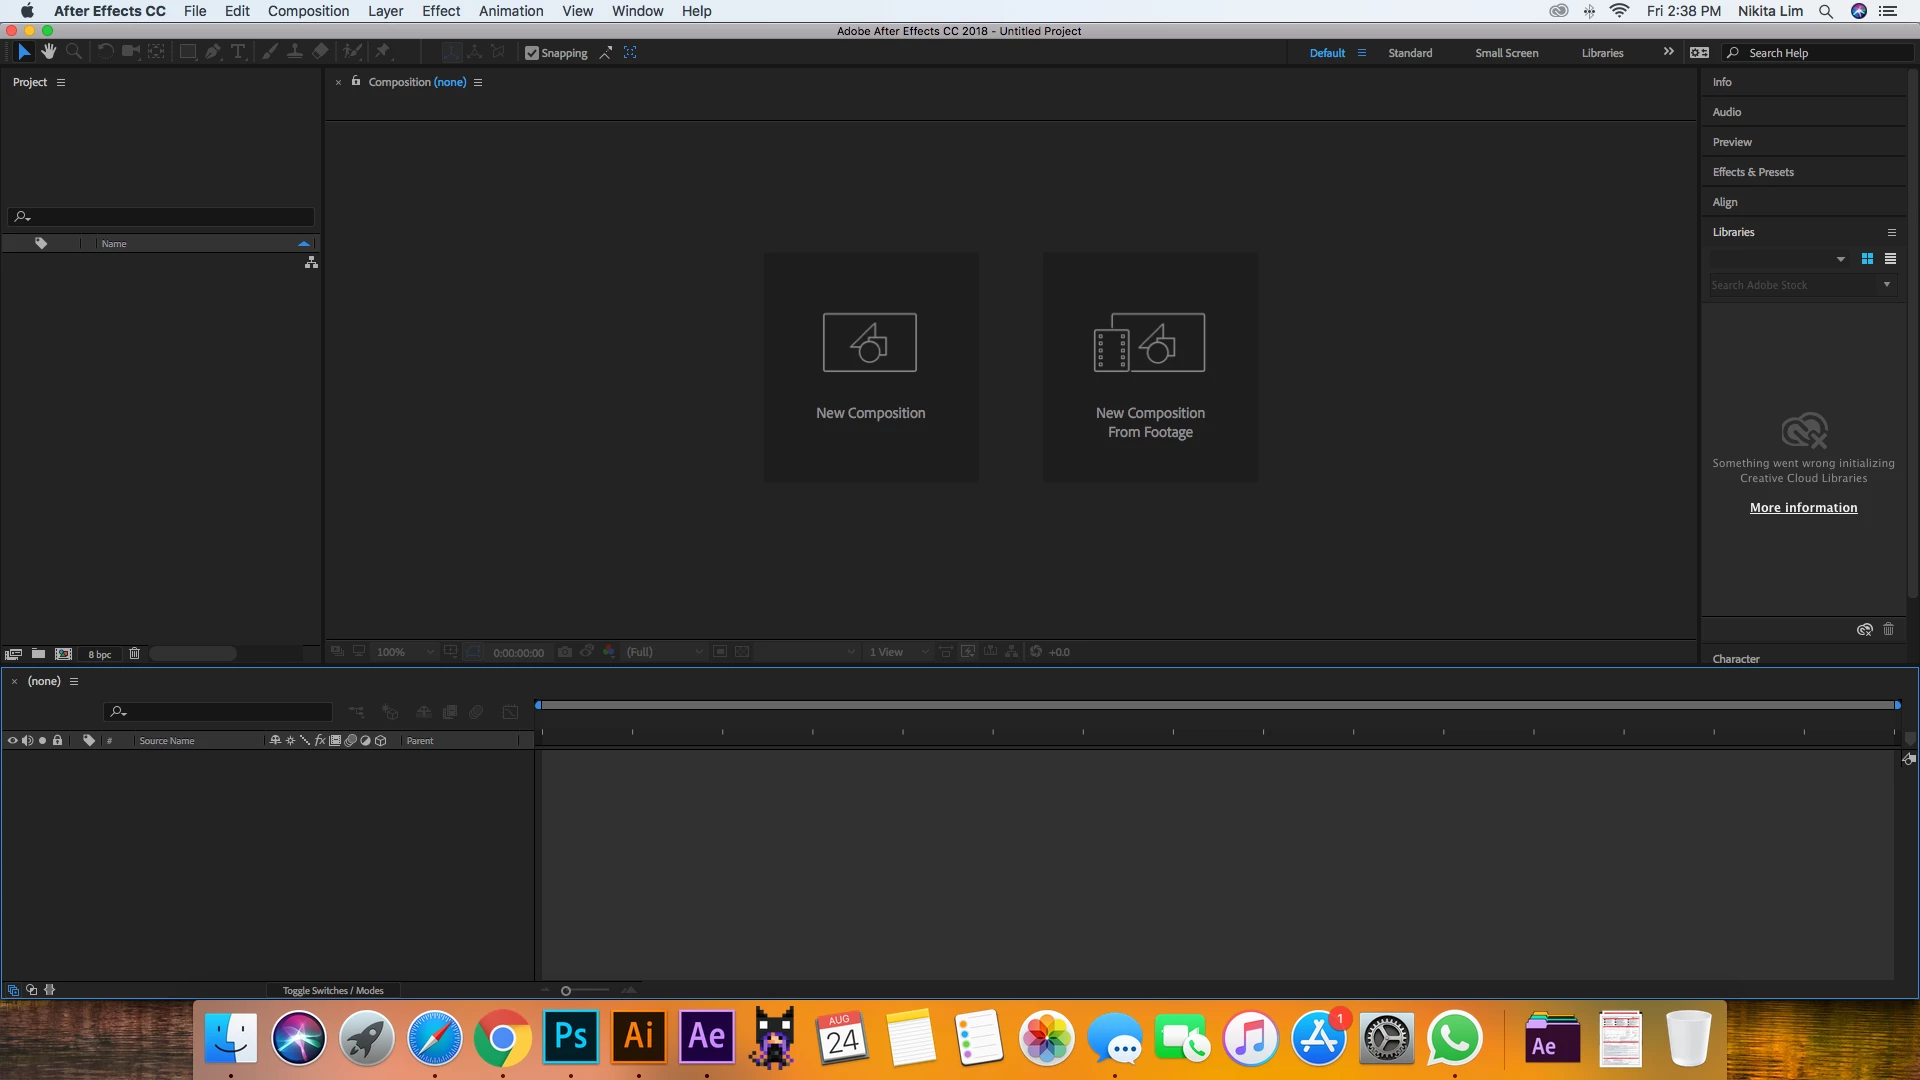Open the Libraries selection dropdown

[1840, 259]
